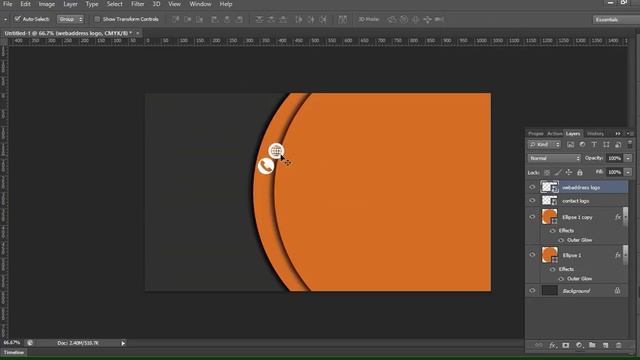The height and width of the screenshot is (360, 640).
Task: Toggle Show Transform Controls checkbox
Action: point(97,19)
